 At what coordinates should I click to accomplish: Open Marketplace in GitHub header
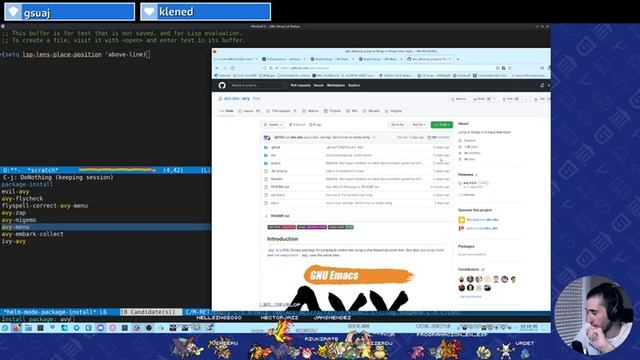[336, 85]
